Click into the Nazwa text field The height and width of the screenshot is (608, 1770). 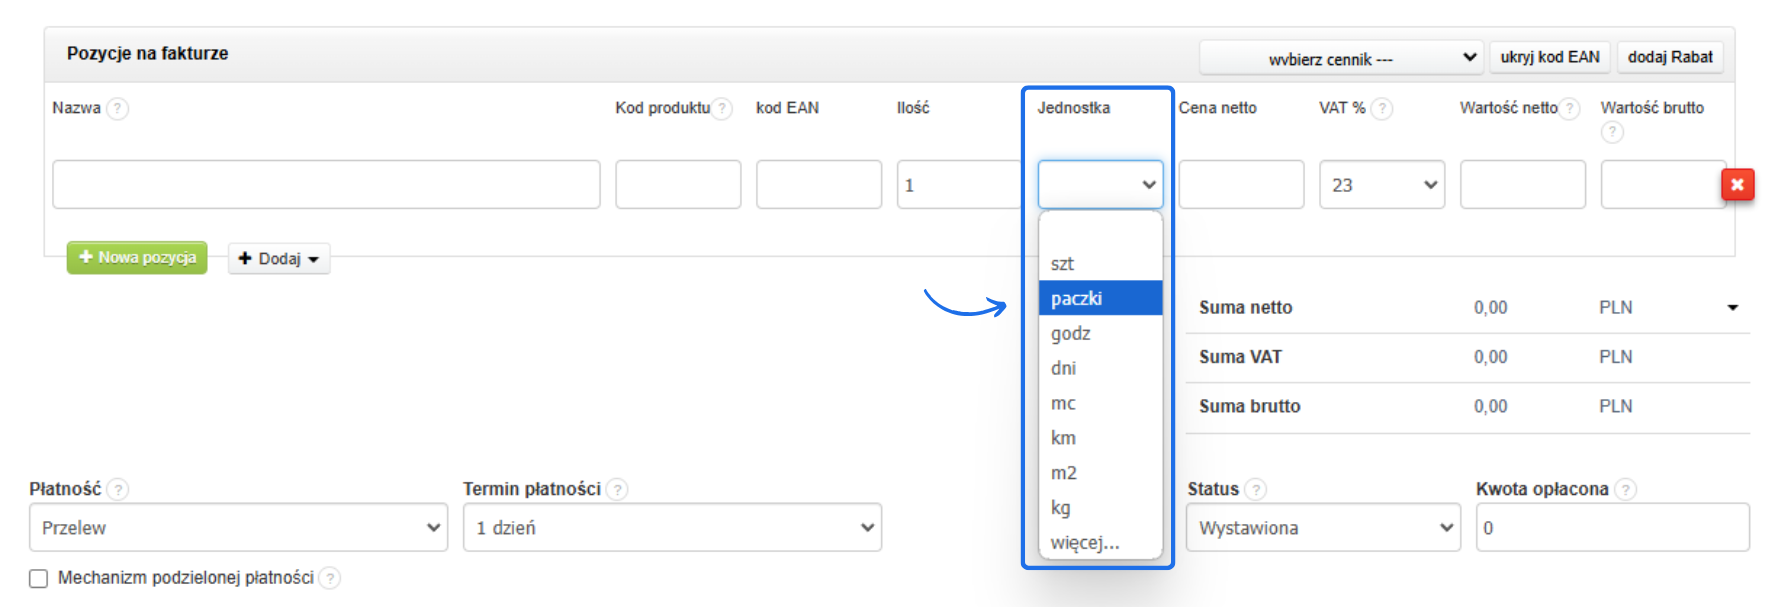coord(326,185)
